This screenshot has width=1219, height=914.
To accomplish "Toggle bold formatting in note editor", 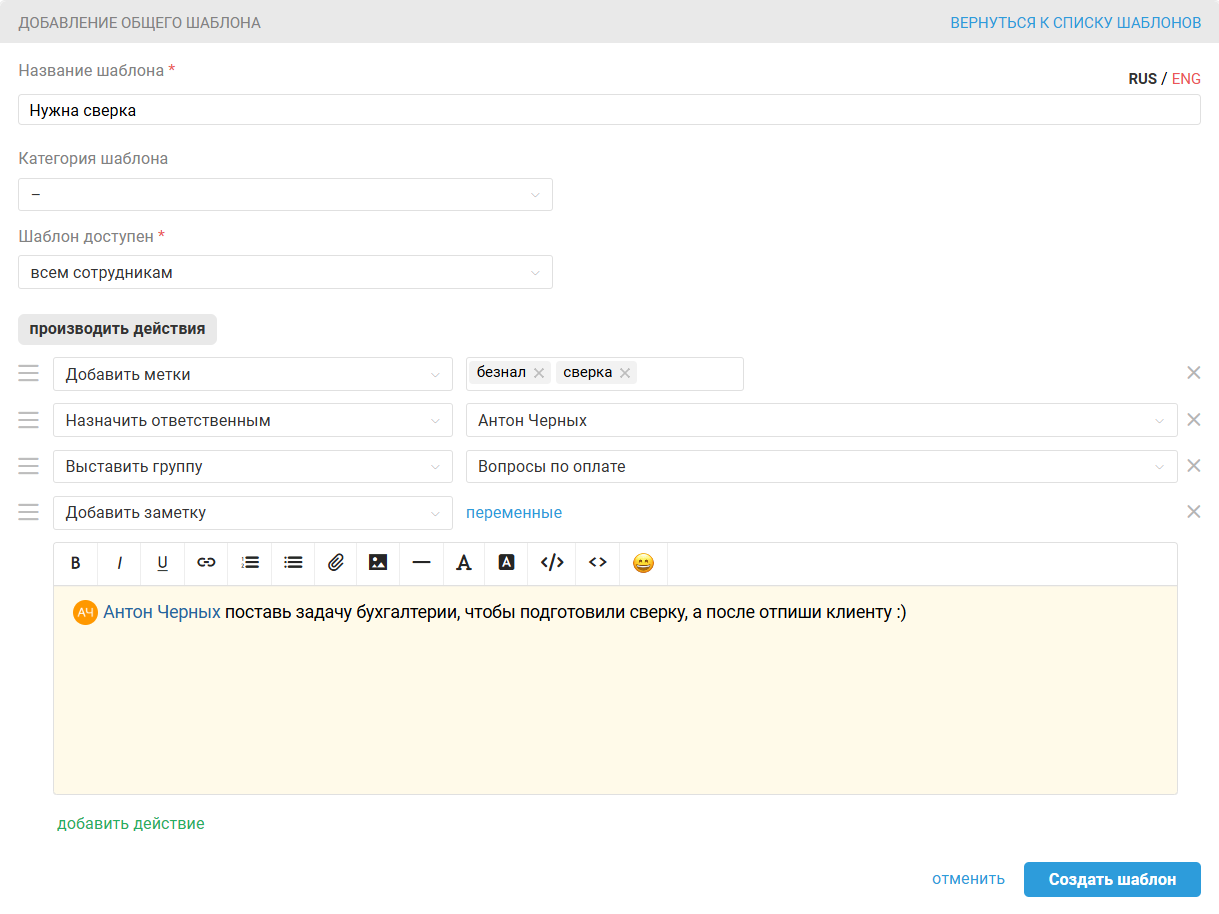I will tap(76, 563).
